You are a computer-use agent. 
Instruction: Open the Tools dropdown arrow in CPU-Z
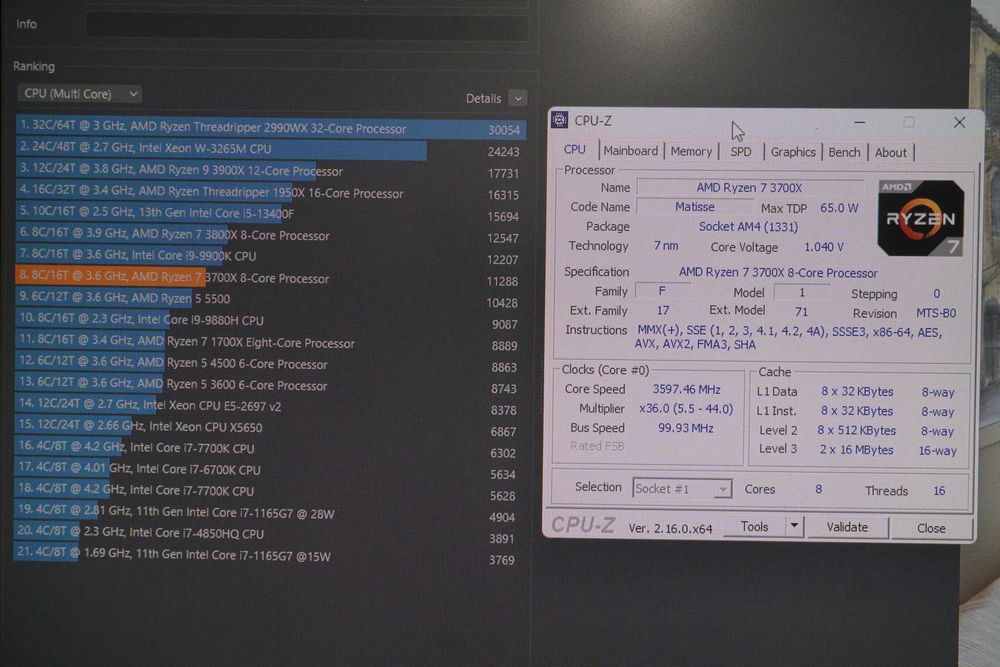(794, 527)
